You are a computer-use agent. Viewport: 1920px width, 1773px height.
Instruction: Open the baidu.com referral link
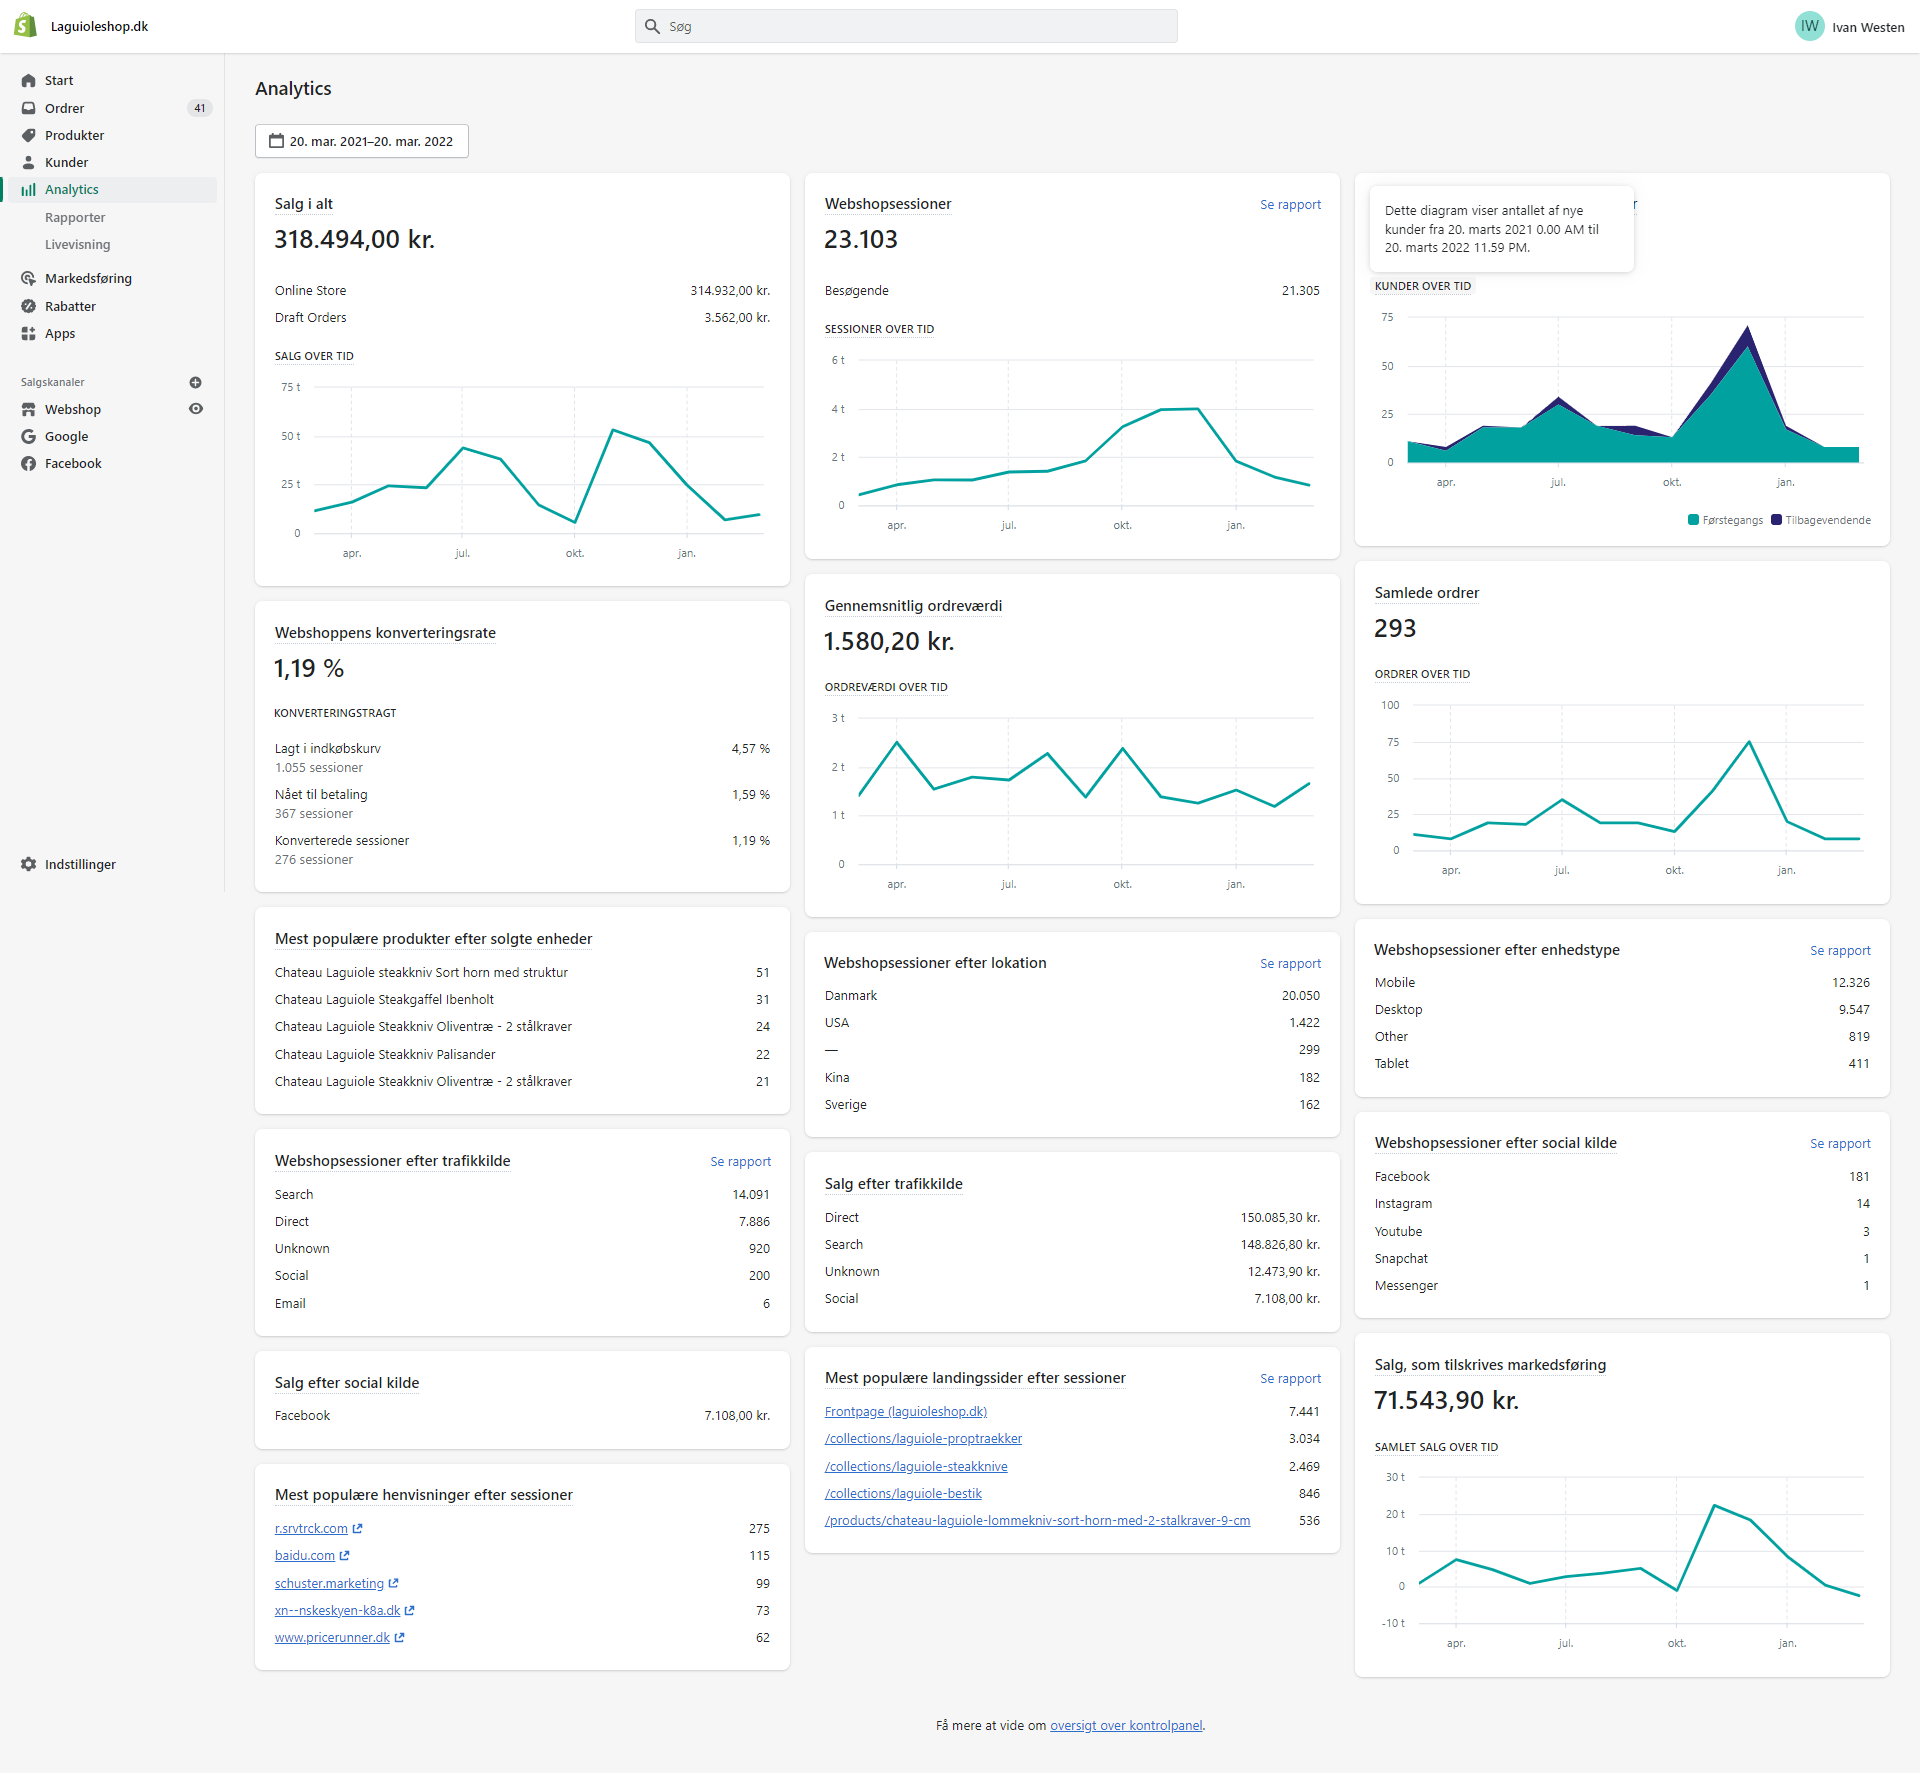click(x=305, y=1555)
